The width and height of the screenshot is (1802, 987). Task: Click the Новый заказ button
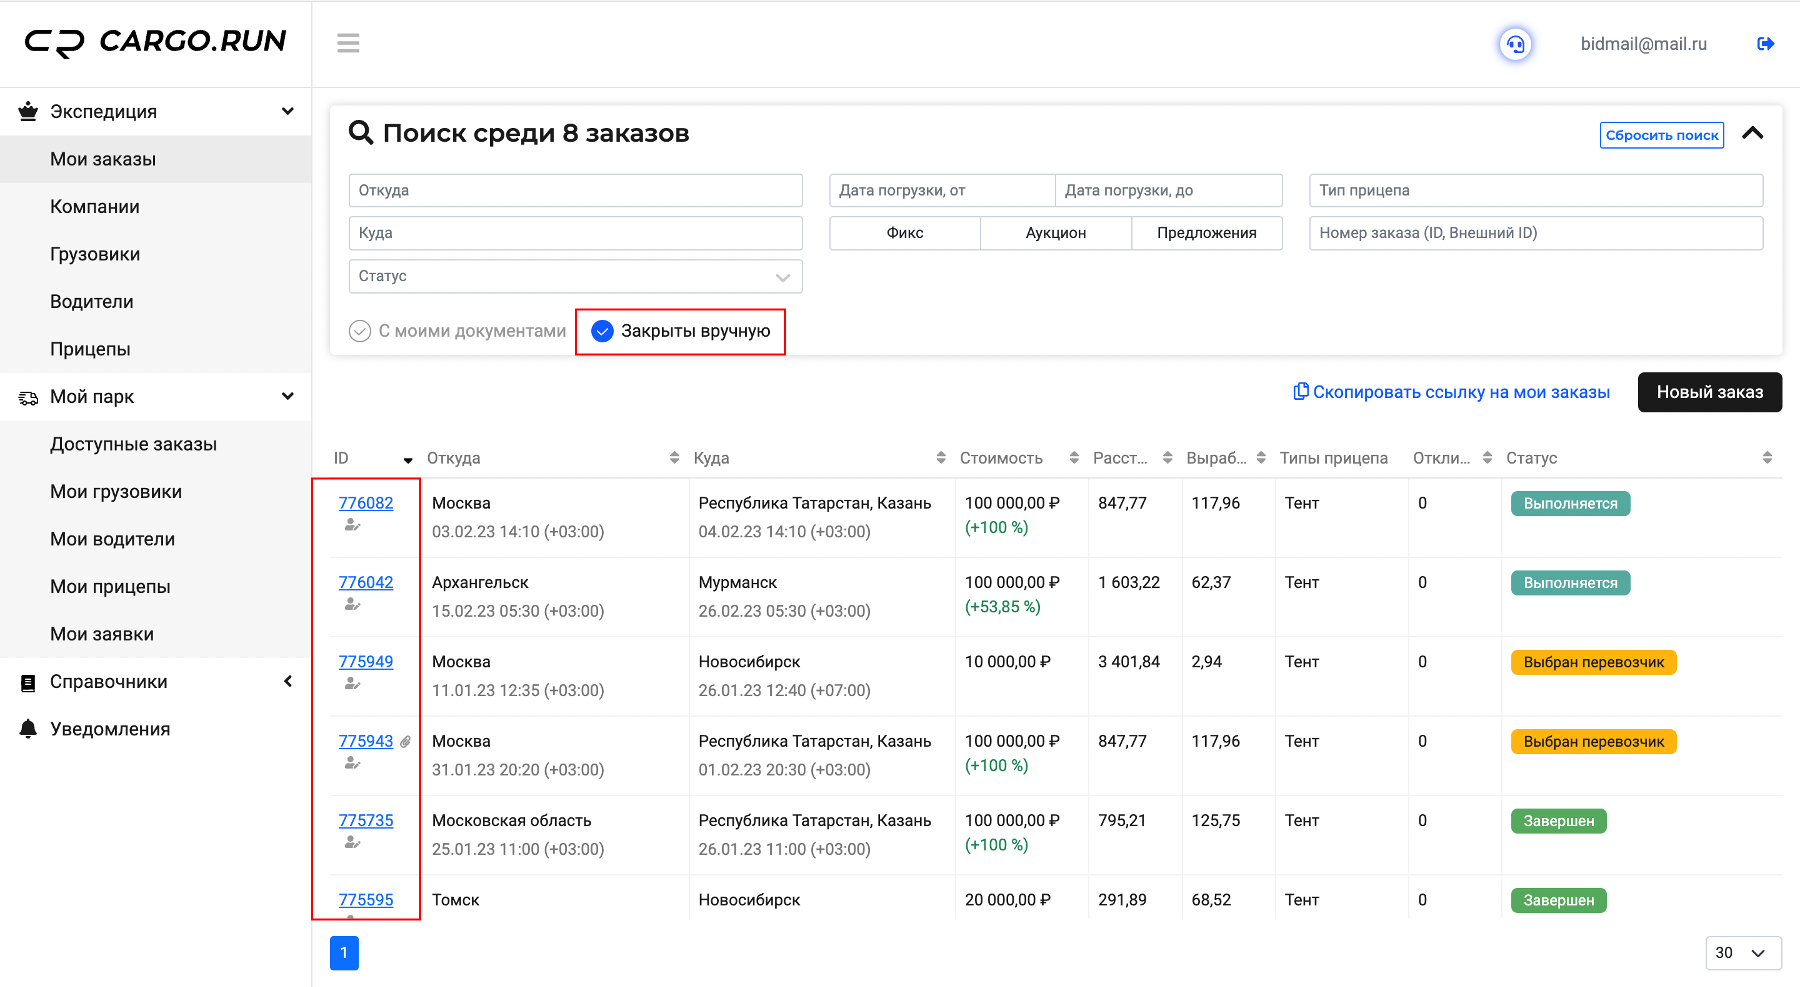point(1710,392)
